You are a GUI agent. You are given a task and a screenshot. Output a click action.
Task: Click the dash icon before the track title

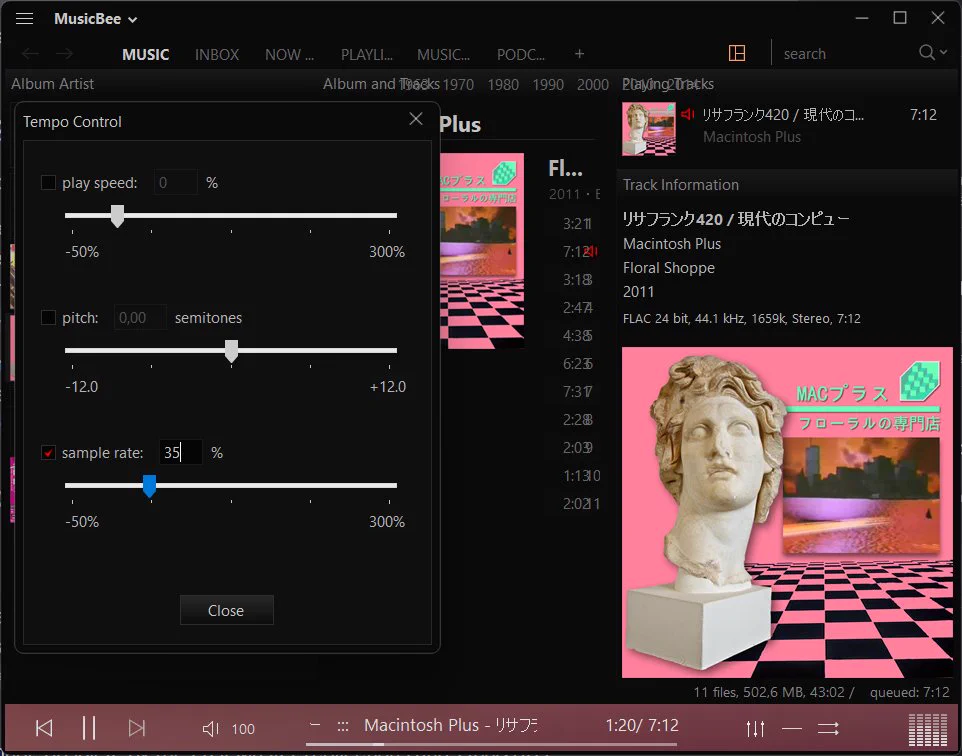coord(315,725)
